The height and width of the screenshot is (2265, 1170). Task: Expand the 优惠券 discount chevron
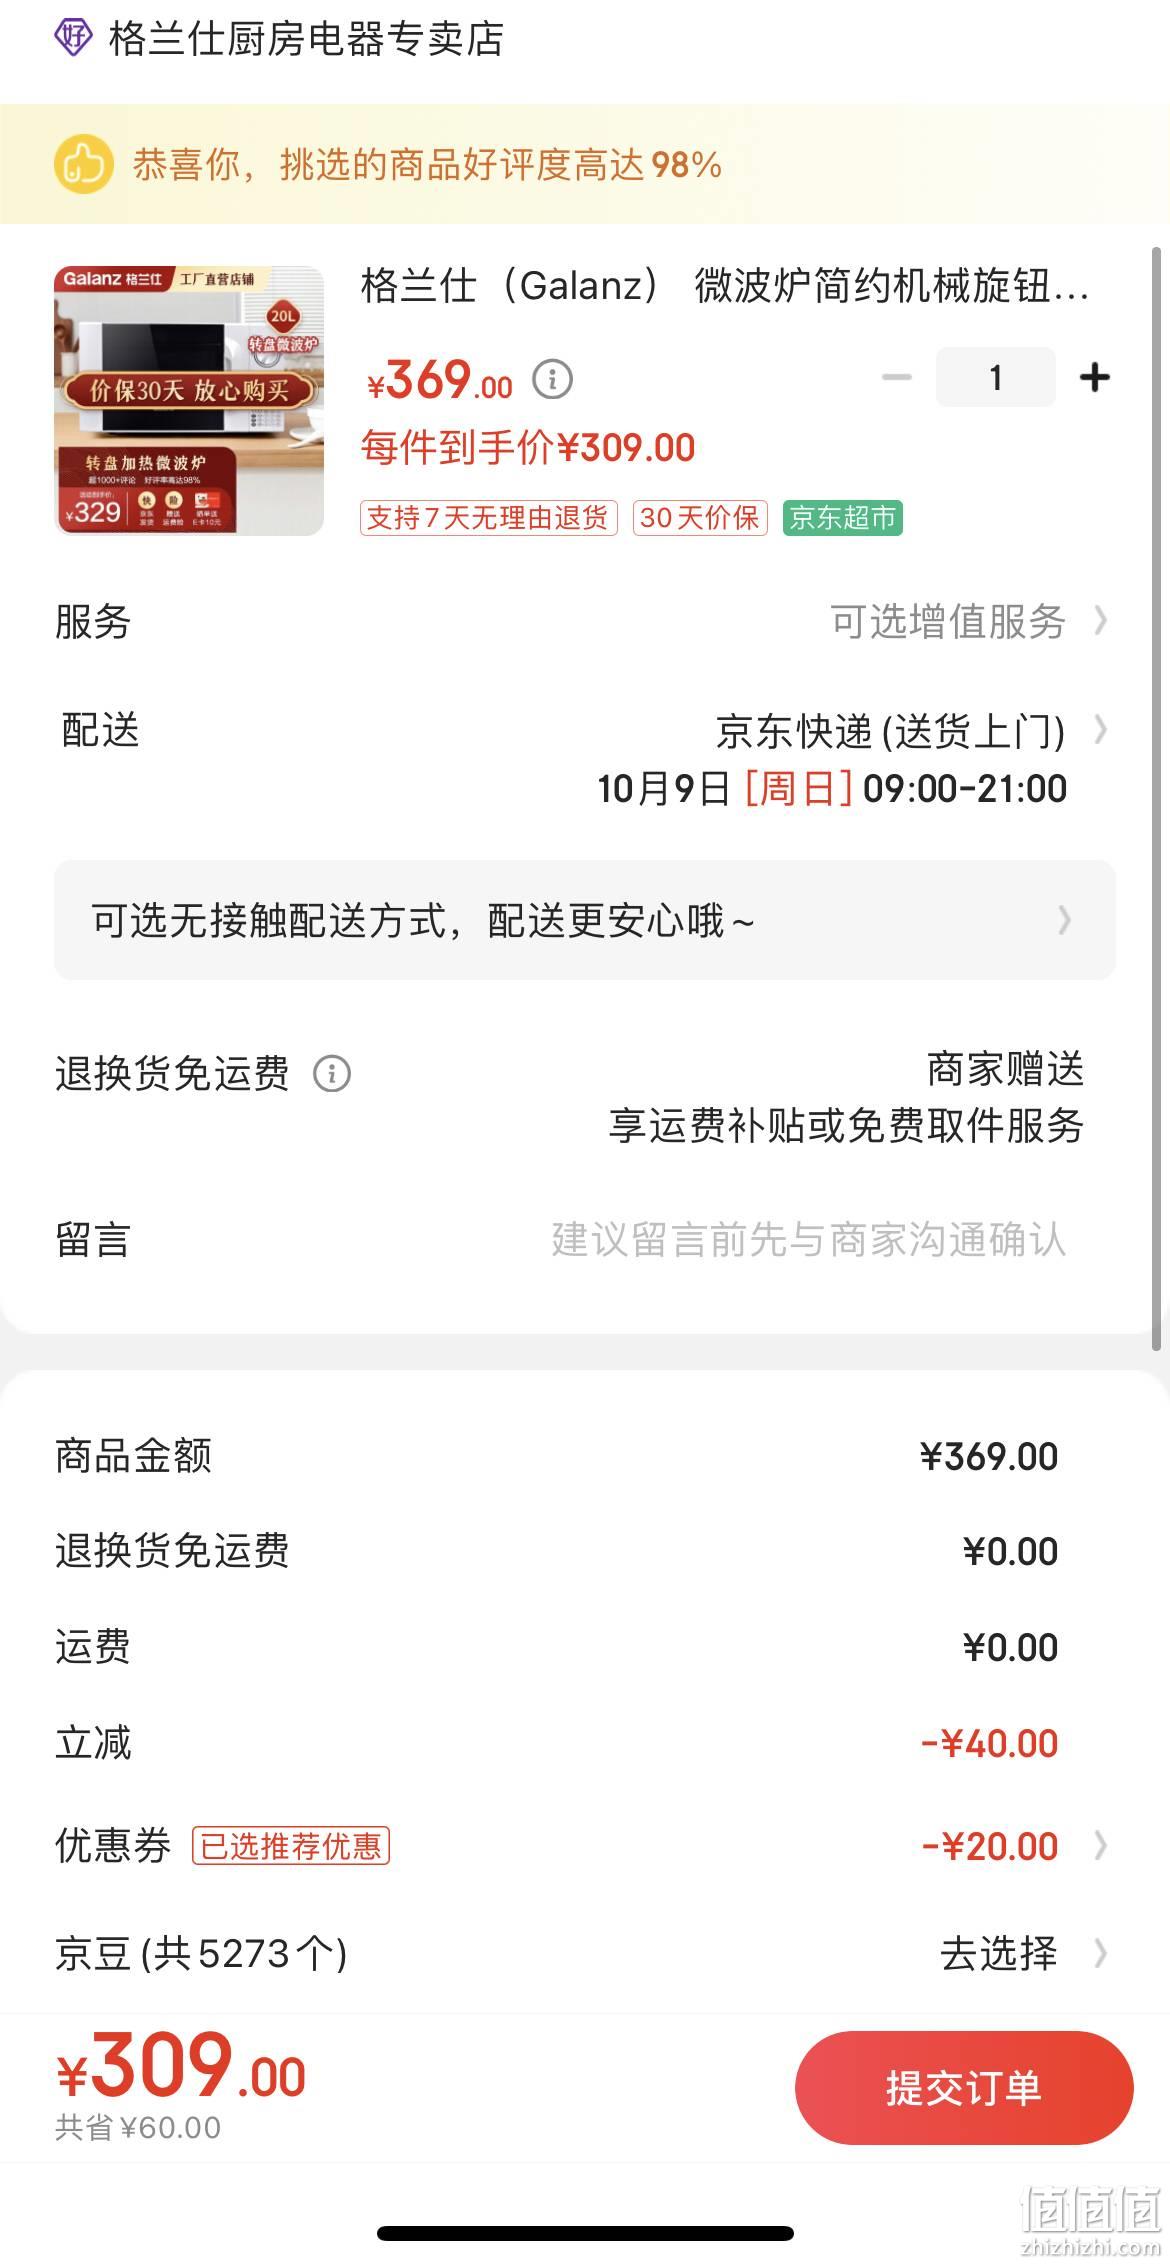[x=1101, y=1845]
